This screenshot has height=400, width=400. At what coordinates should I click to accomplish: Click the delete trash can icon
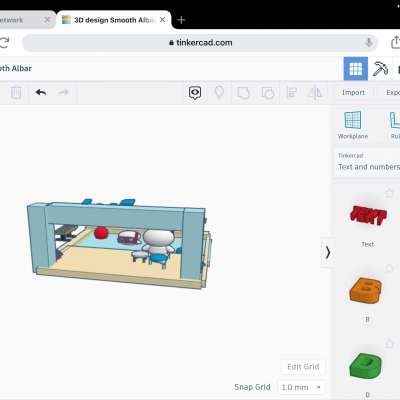(x=16, y=93)
